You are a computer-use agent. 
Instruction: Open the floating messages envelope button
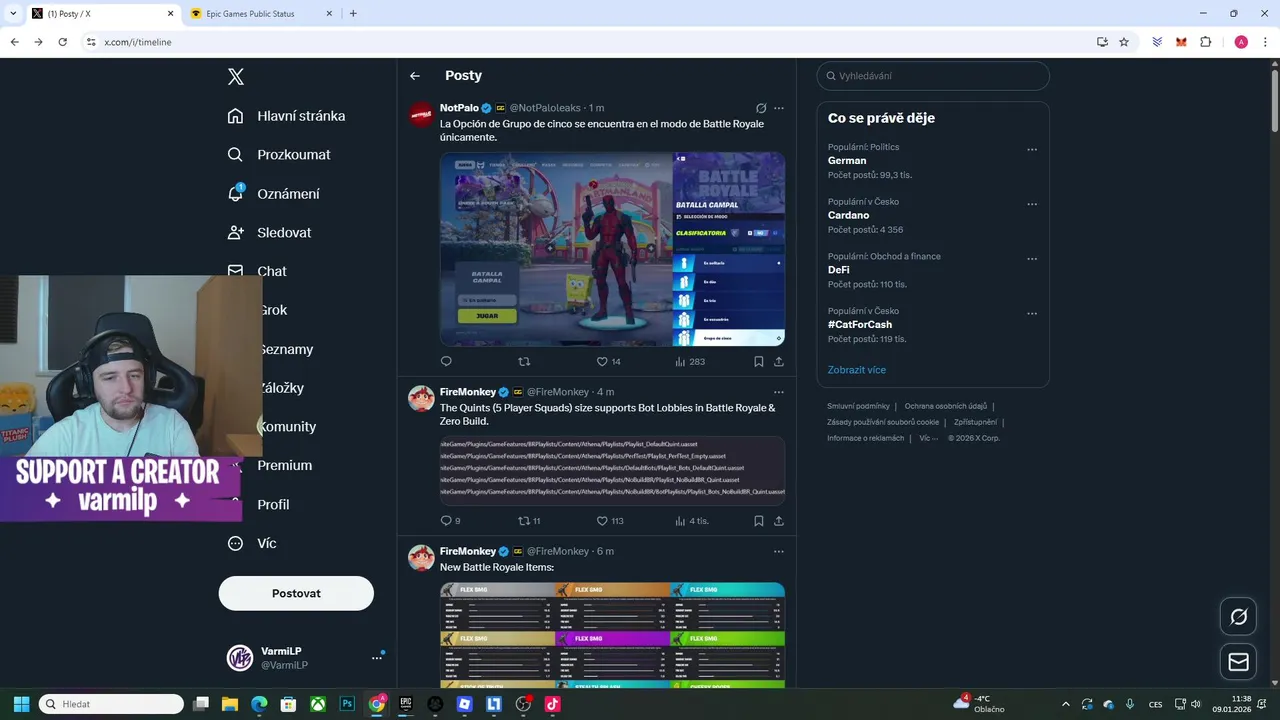(1238, 662)
